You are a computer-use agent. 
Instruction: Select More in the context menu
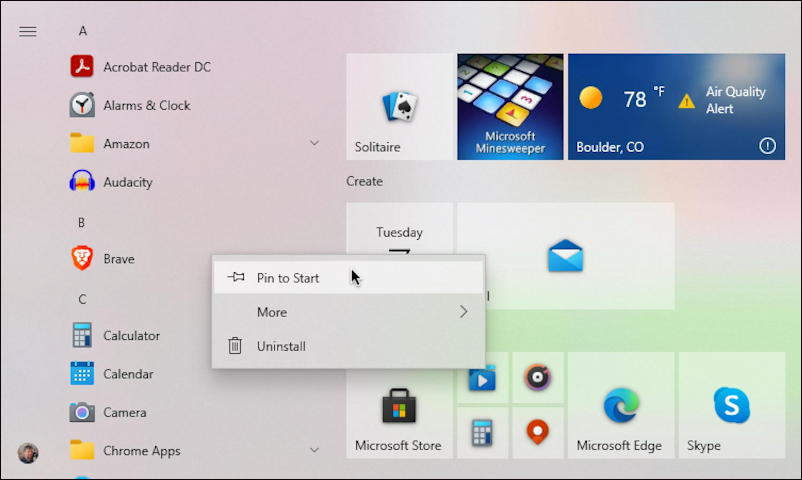pyautogui.click(x=348, y=312)
